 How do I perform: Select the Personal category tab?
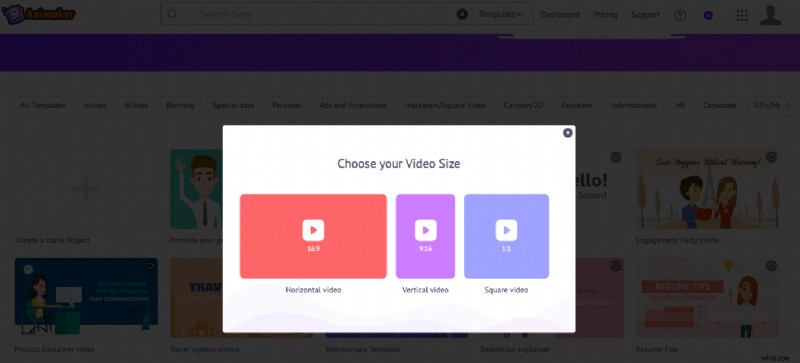[287, 105]
